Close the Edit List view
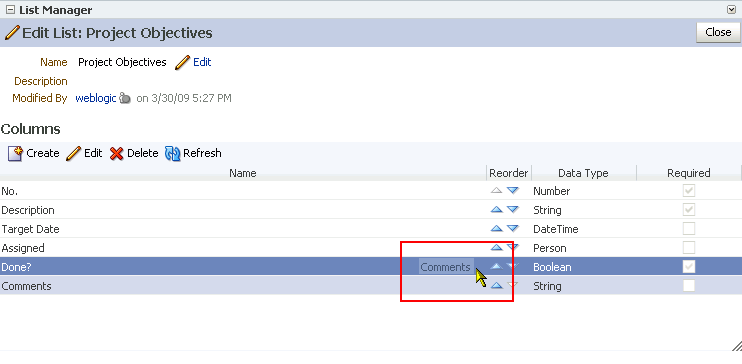The height and width of the screenshot is (364, 742). pos(718,32)
